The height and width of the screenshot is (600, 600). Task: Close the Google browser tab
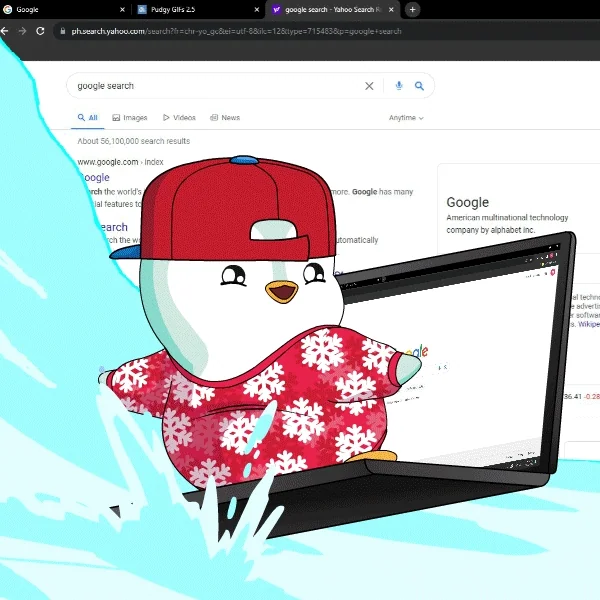(x=122, y=10)
